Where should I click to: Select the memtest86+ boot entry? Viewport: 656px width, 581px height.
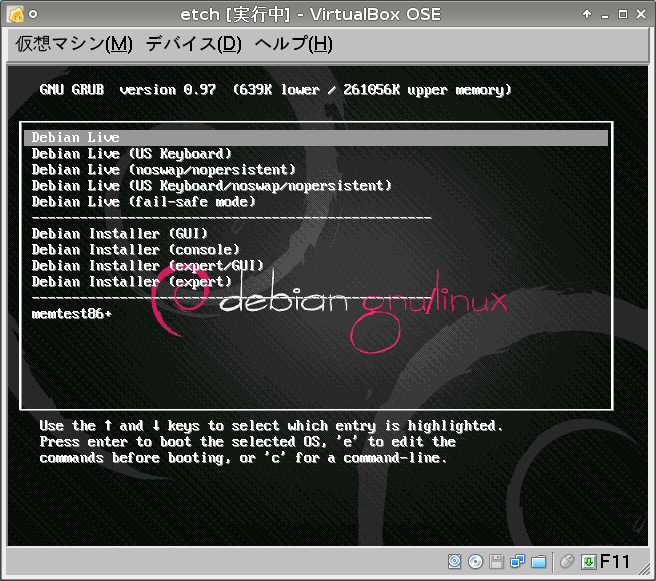(72, 314)
